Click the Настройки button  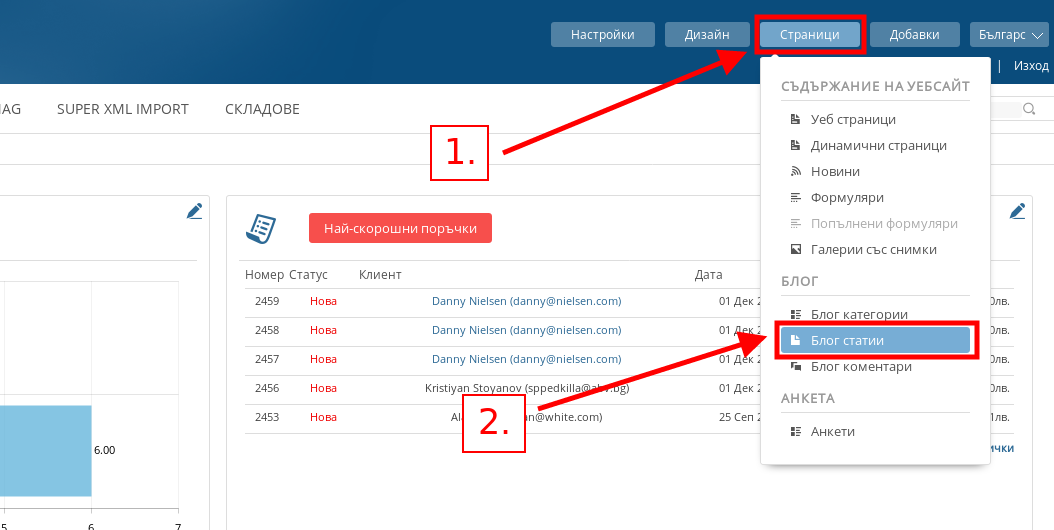coord(602,34)
